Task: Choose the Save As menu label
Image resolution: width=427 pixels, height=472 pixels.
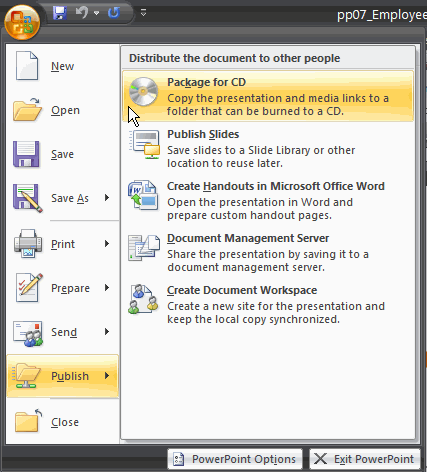Action: [x=70, y=198]
